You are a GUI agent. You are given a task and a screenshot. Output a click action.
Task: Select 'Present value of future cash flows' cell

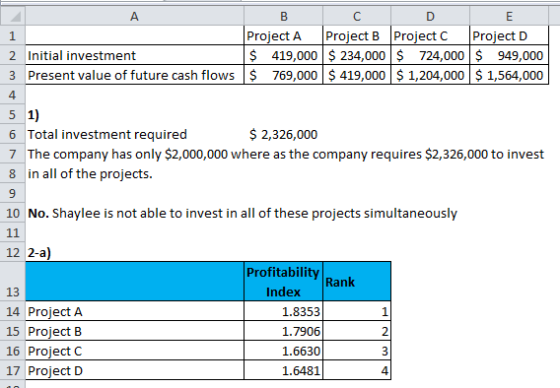135,75
